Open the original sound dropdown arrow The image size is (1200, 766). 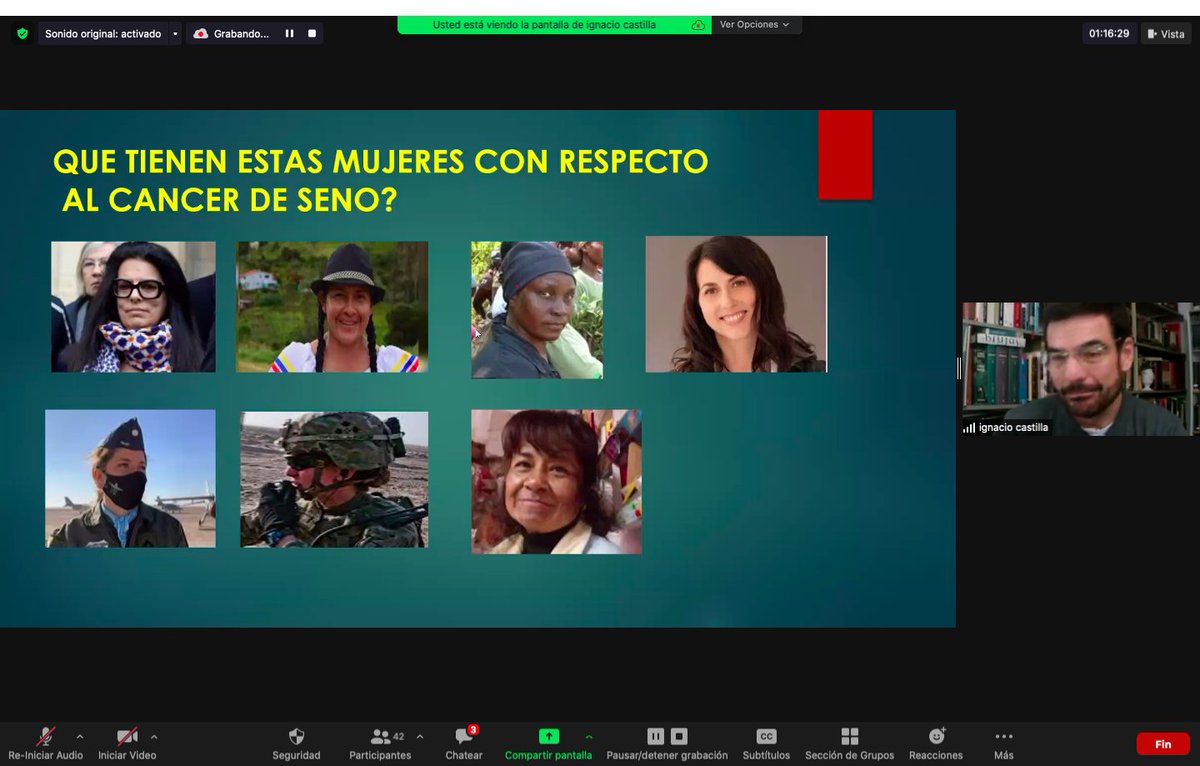pyautogui.click(x=175, y=33)
